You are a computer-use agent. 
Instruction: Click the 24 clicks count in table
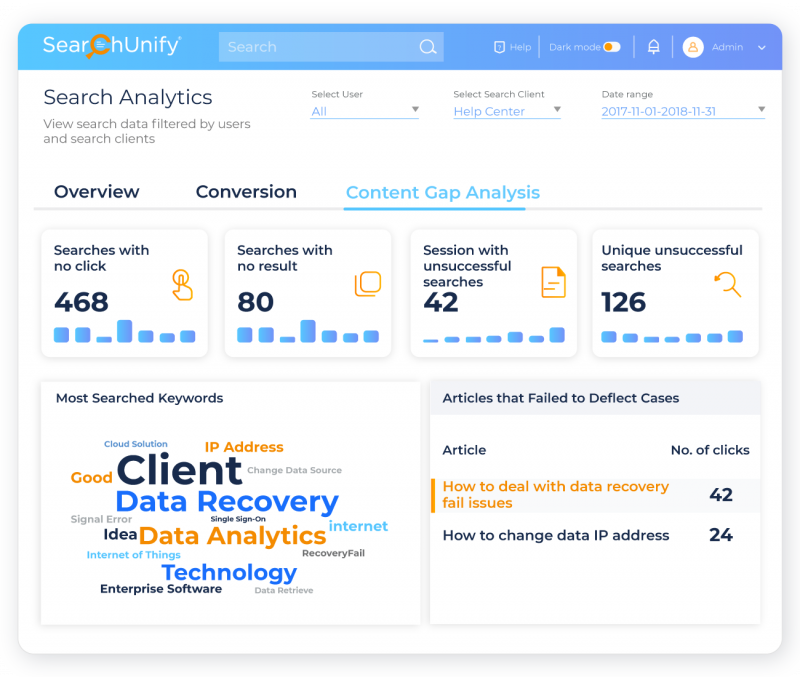tap(721, 535)
